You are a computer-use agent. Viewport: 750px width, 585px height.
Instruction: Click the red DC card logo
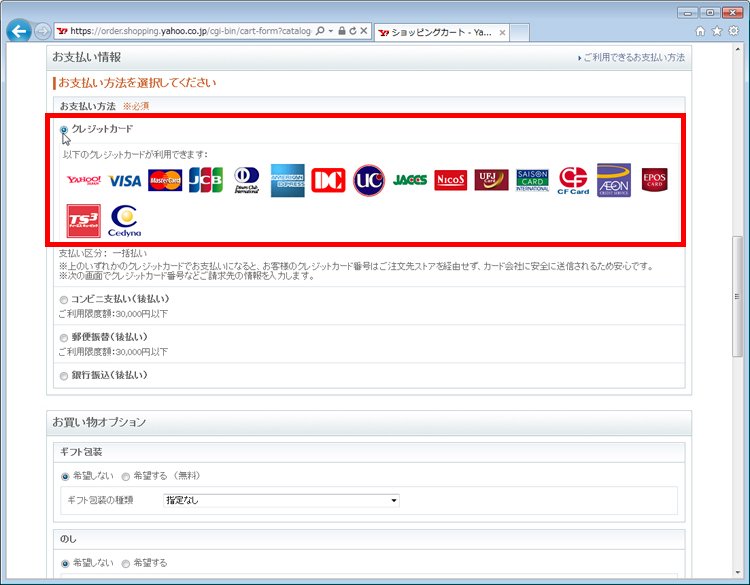click(328, 180)
